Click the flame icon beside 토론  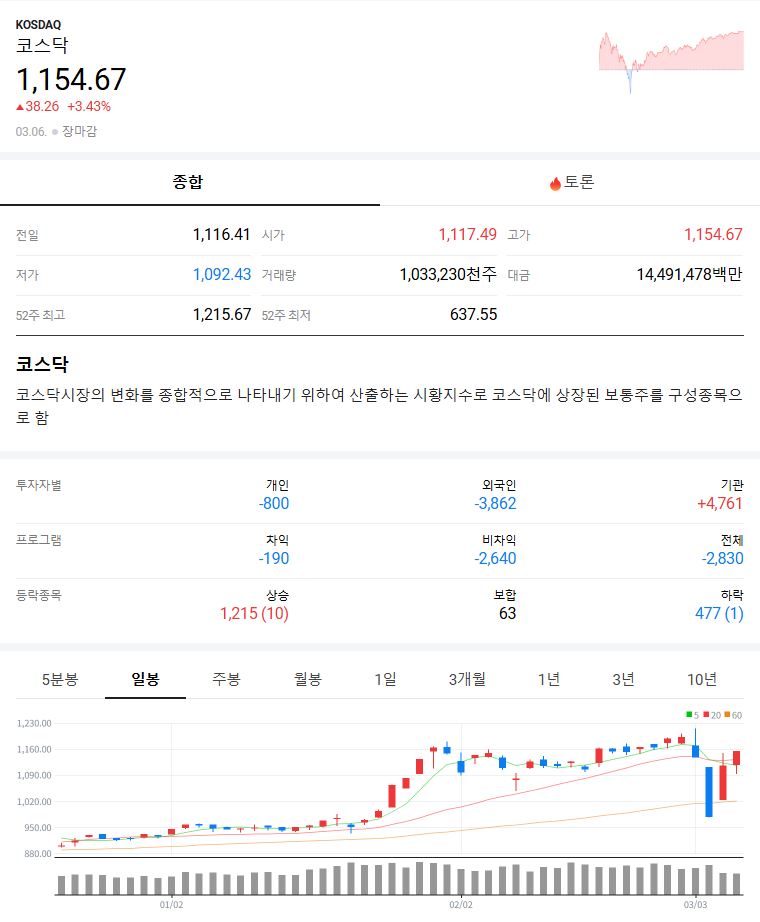click(x=555, y=183)
